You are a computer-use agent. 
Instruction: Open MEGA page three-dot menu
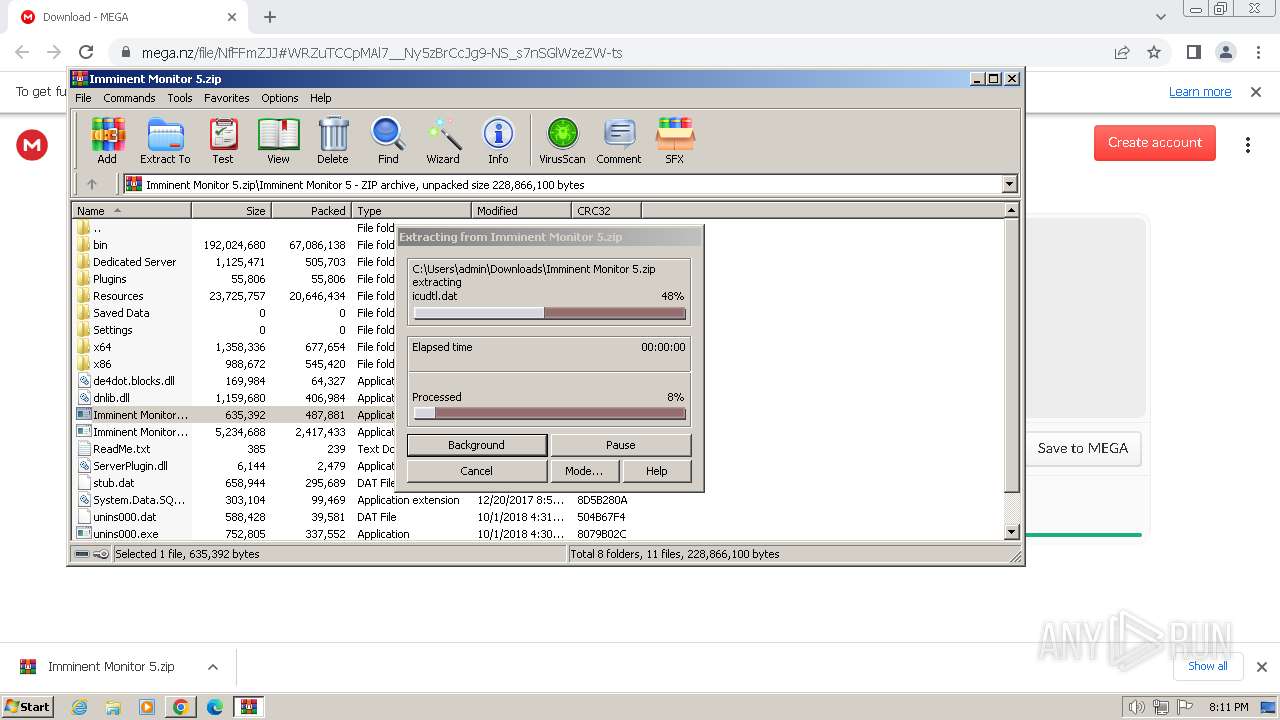coord(1247,145)
